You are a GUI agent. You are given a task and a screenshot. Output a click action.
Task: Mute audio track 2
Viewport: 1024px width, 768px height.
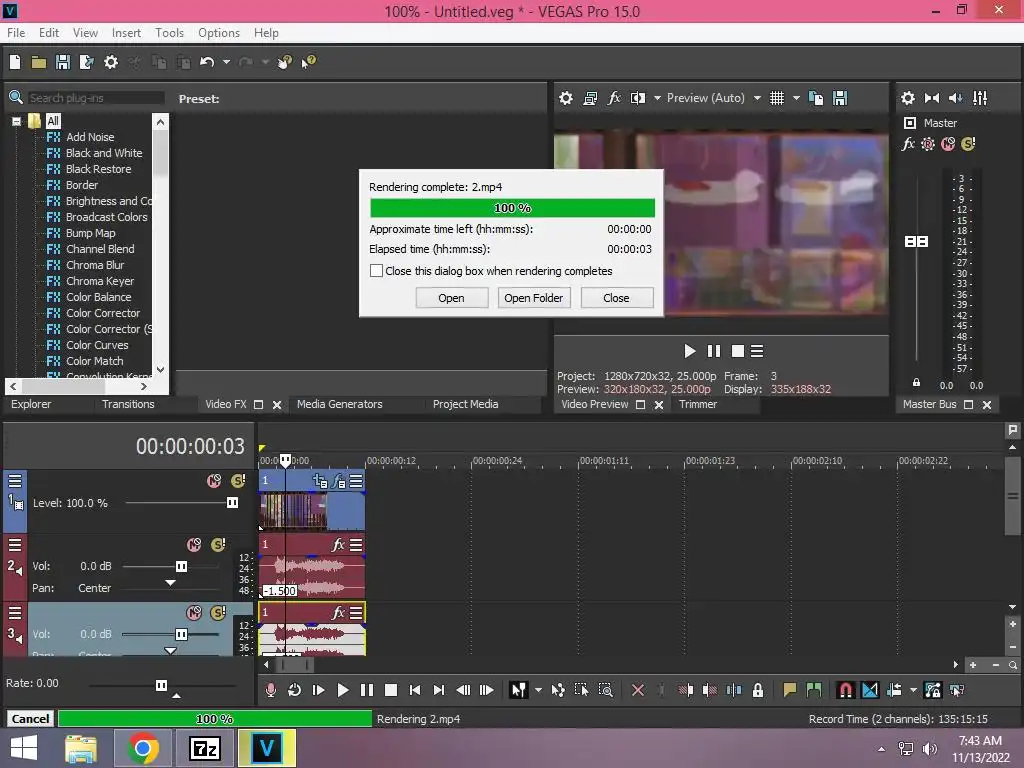point(194,545)
